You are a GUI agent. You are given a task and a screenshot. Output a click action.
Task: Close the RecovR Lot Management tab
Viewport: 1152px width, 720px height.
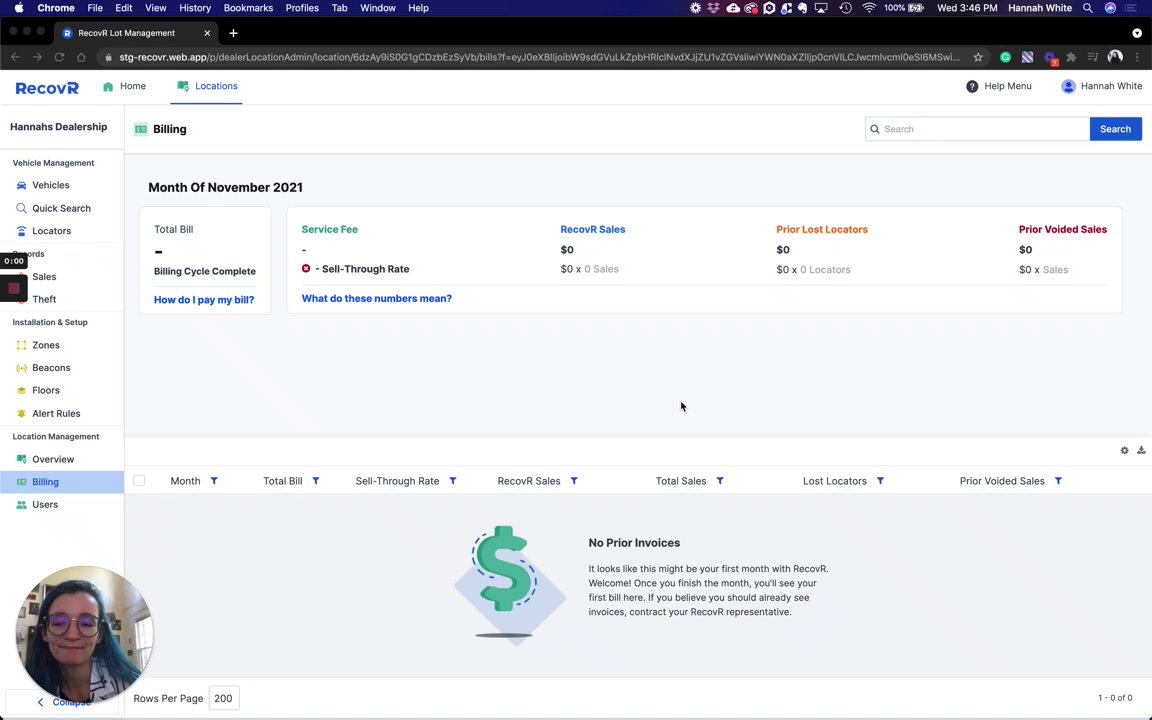tap(207, 33)
